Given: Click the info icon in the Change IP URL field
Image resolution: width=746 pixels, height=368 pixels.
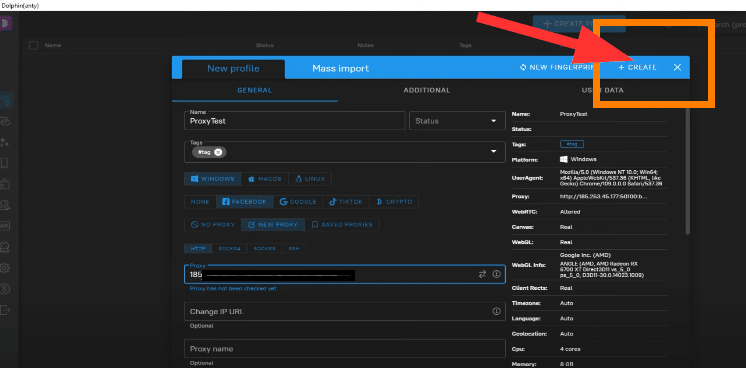Looking at the screenshot, I should click(x=496, y=311).
